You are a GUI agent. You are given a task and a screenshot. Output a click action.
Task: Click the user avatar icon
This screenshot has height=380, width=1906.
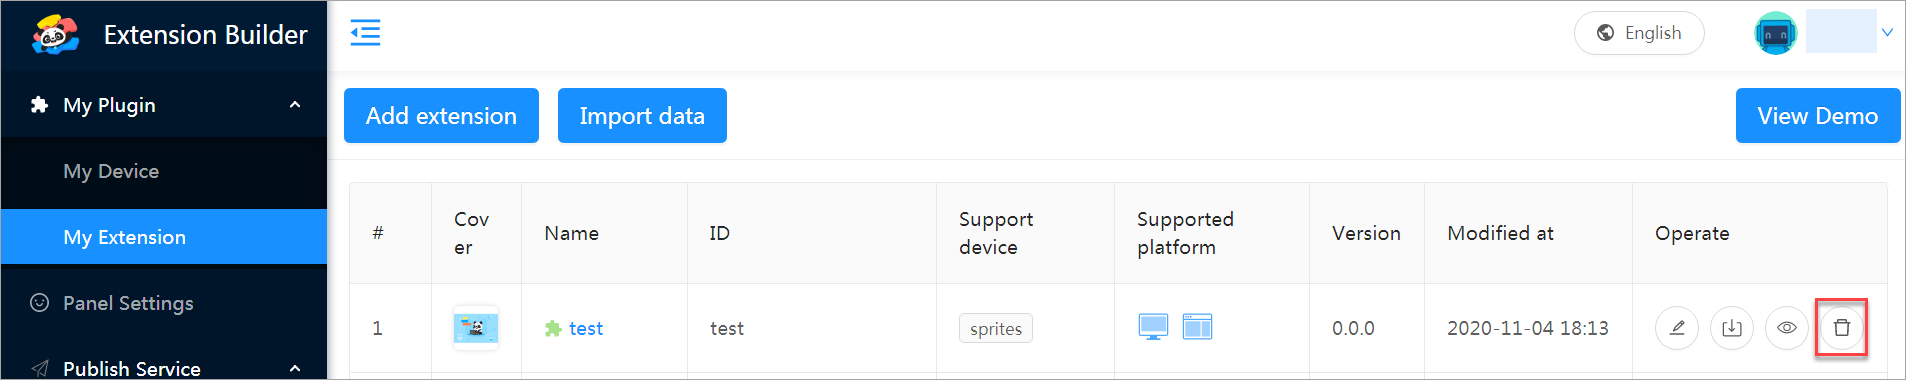1776,33
